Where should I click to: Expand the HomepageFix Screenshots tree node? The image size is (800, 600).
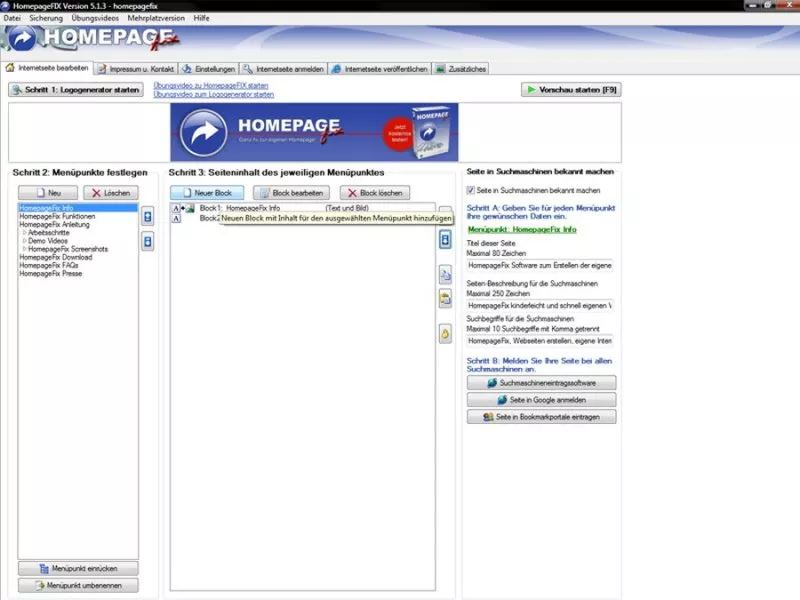coord(24,249)
